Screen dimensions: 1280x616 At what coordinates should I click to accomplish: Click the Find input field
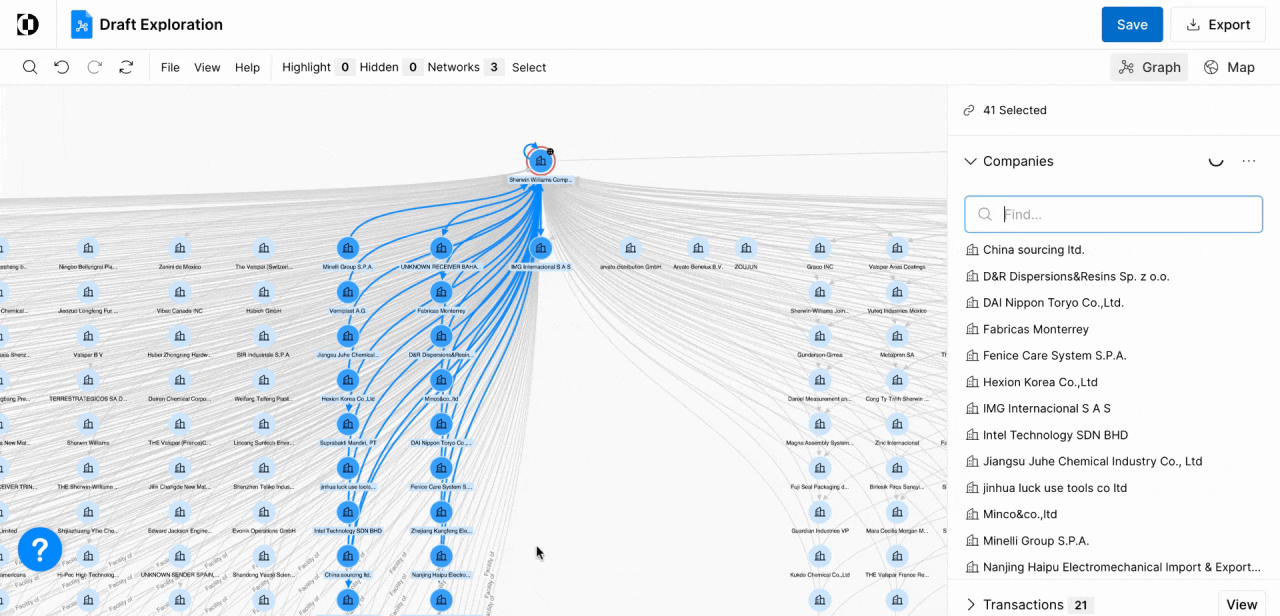(1120, 214)
